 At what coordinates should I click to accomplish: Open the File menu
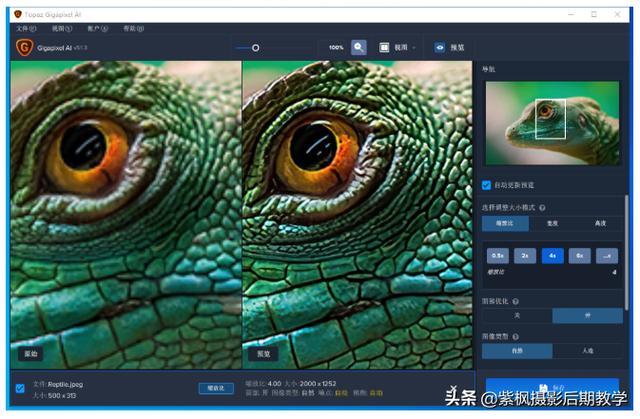(x=23, y=29)
